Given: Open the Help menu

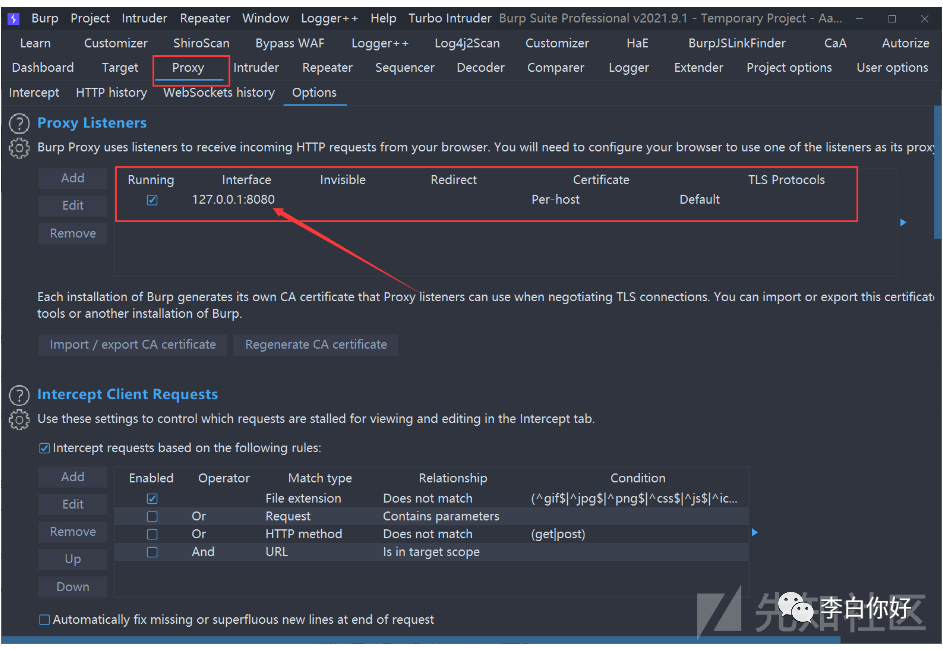Looking at the screenshot, I should (383, 19).
